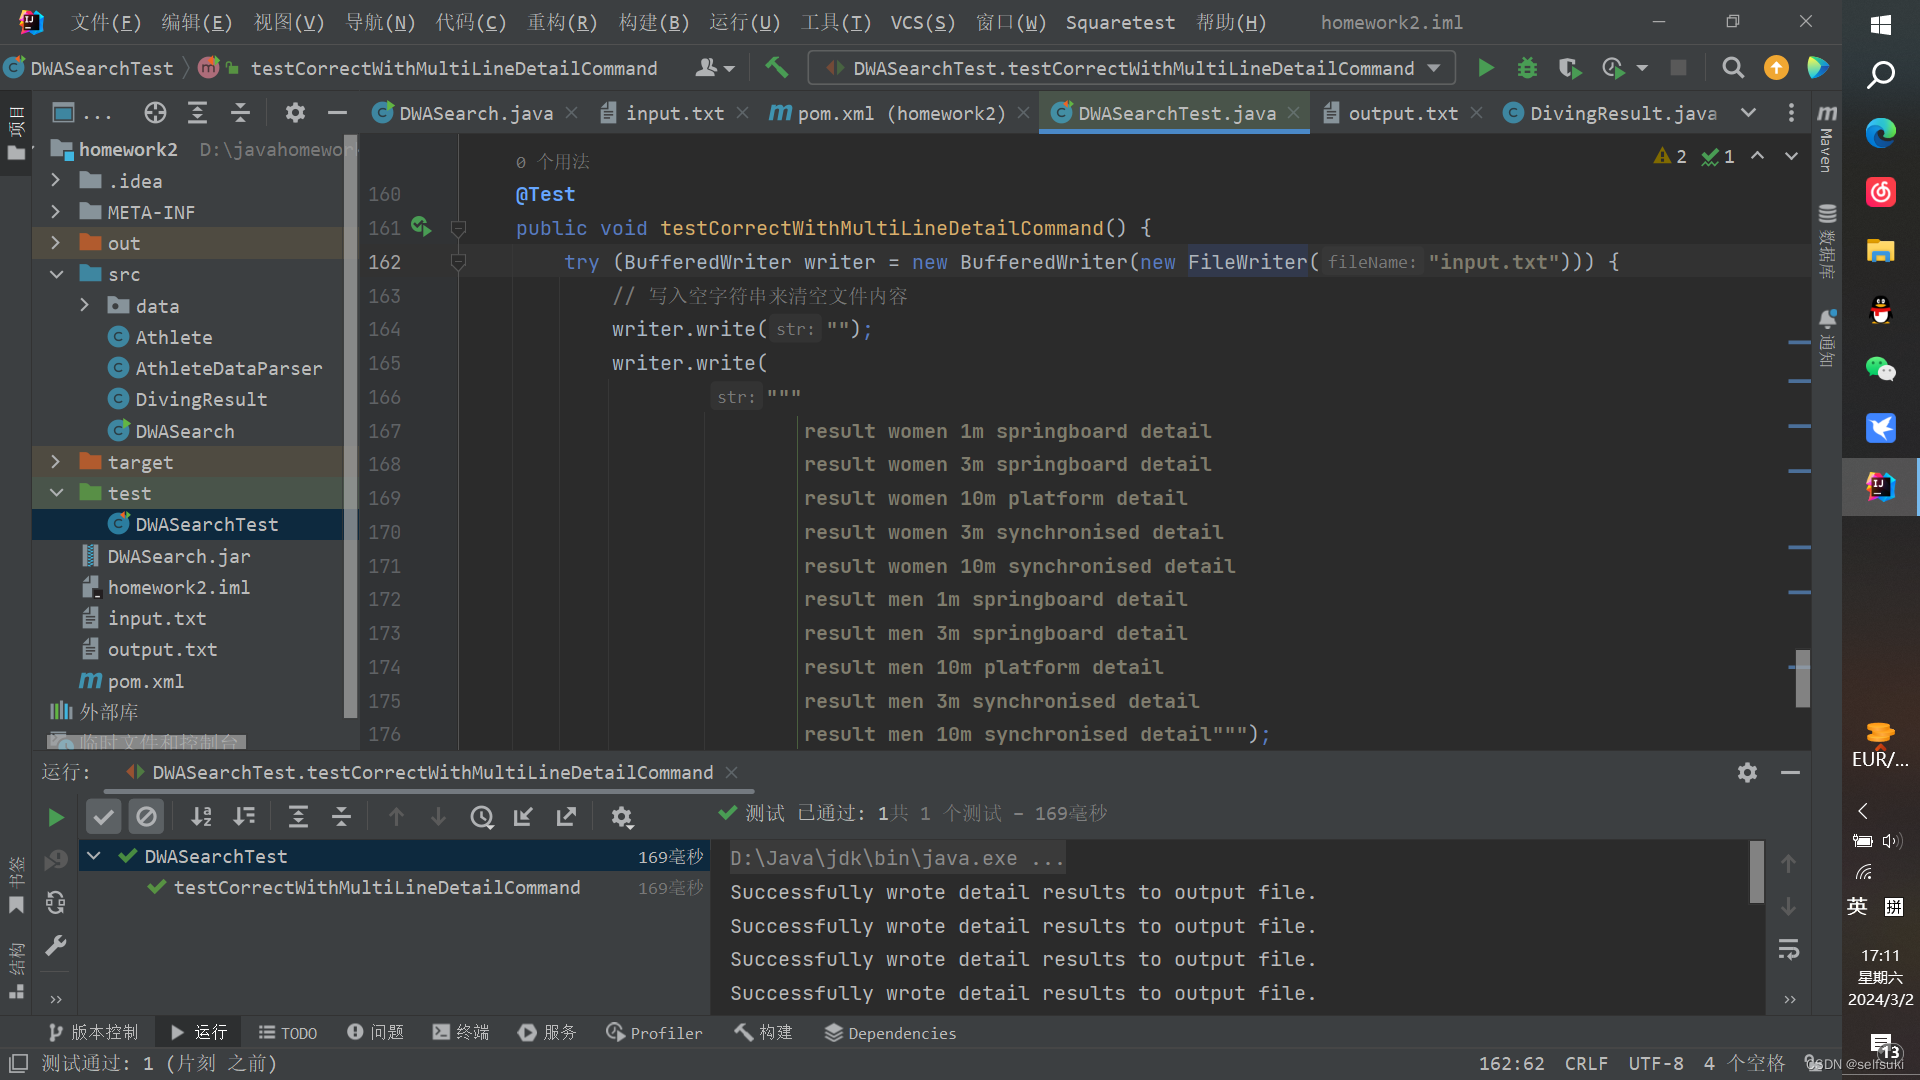Viewport: 1920px width, 1080px height.
Task: Collapse the test folder node
Action: (x=56, y=493)
